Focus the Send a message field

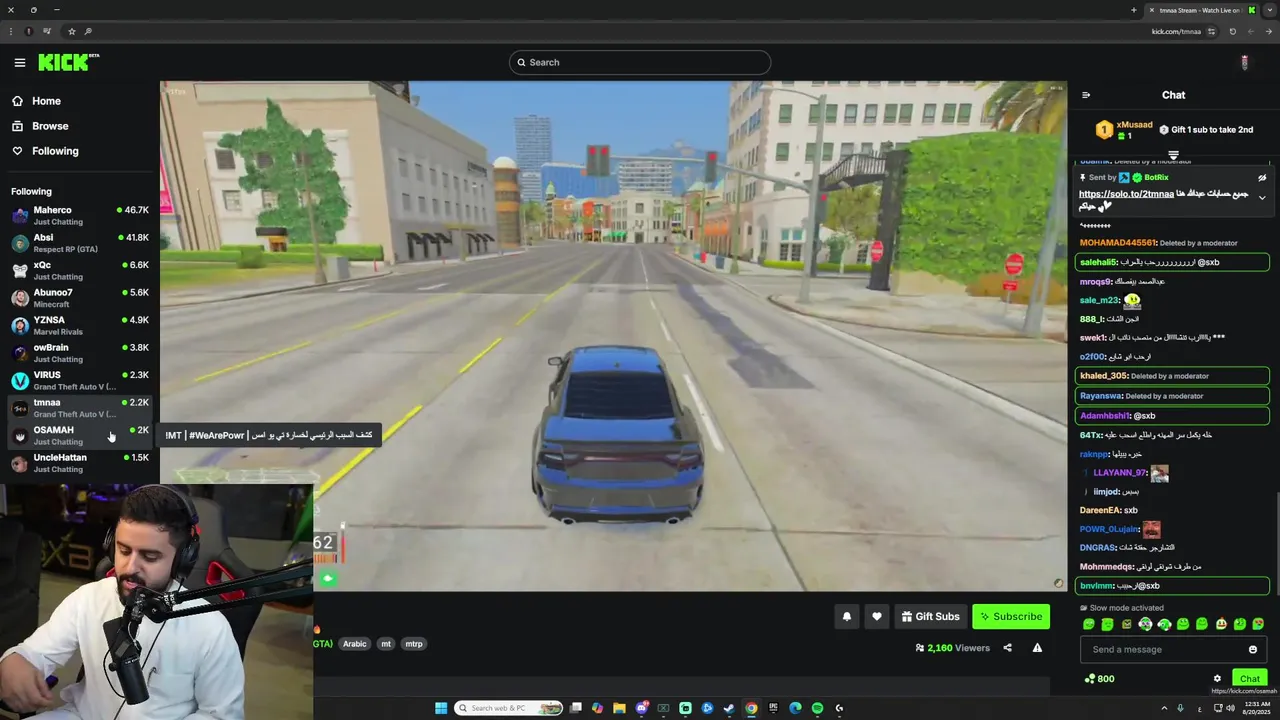pyautogui.click(x=1172, y=649)
